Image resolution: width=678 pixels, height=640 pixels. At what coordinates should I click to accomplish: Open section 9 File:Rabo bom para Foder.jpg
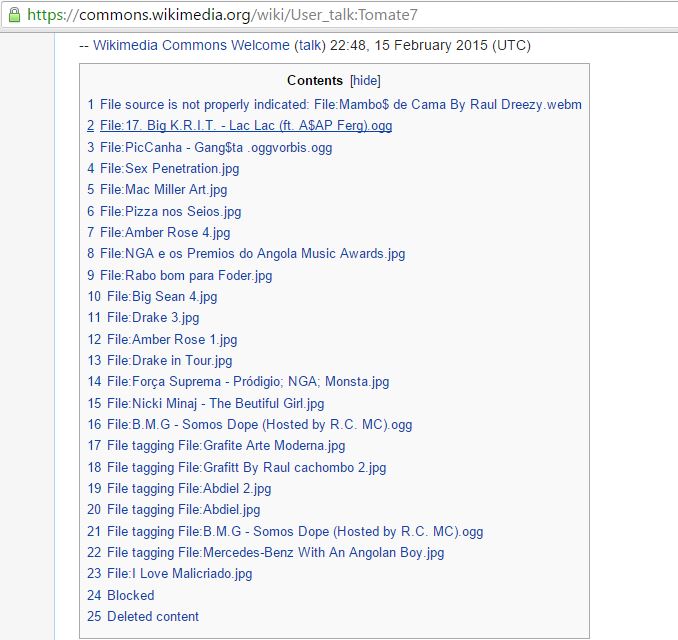[x=179, y=275]
